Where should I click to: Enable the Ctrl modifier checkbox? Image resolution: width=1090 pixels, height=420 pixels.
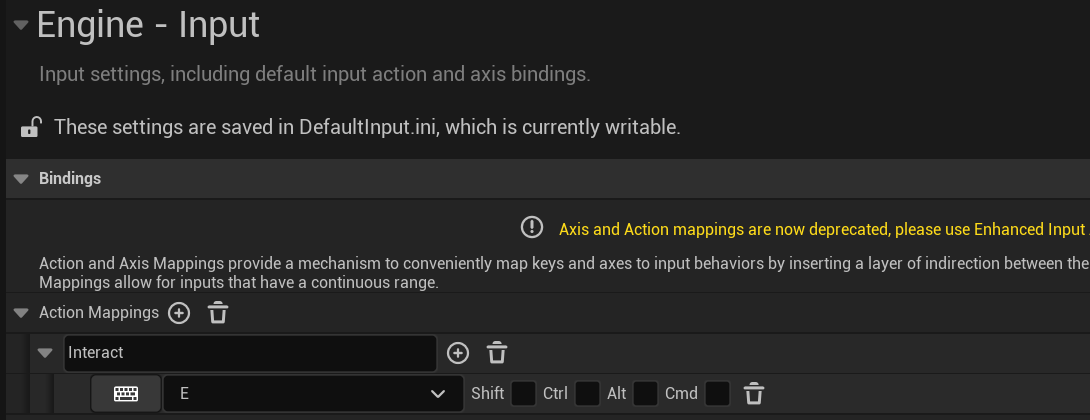click(x=587, y=394)
